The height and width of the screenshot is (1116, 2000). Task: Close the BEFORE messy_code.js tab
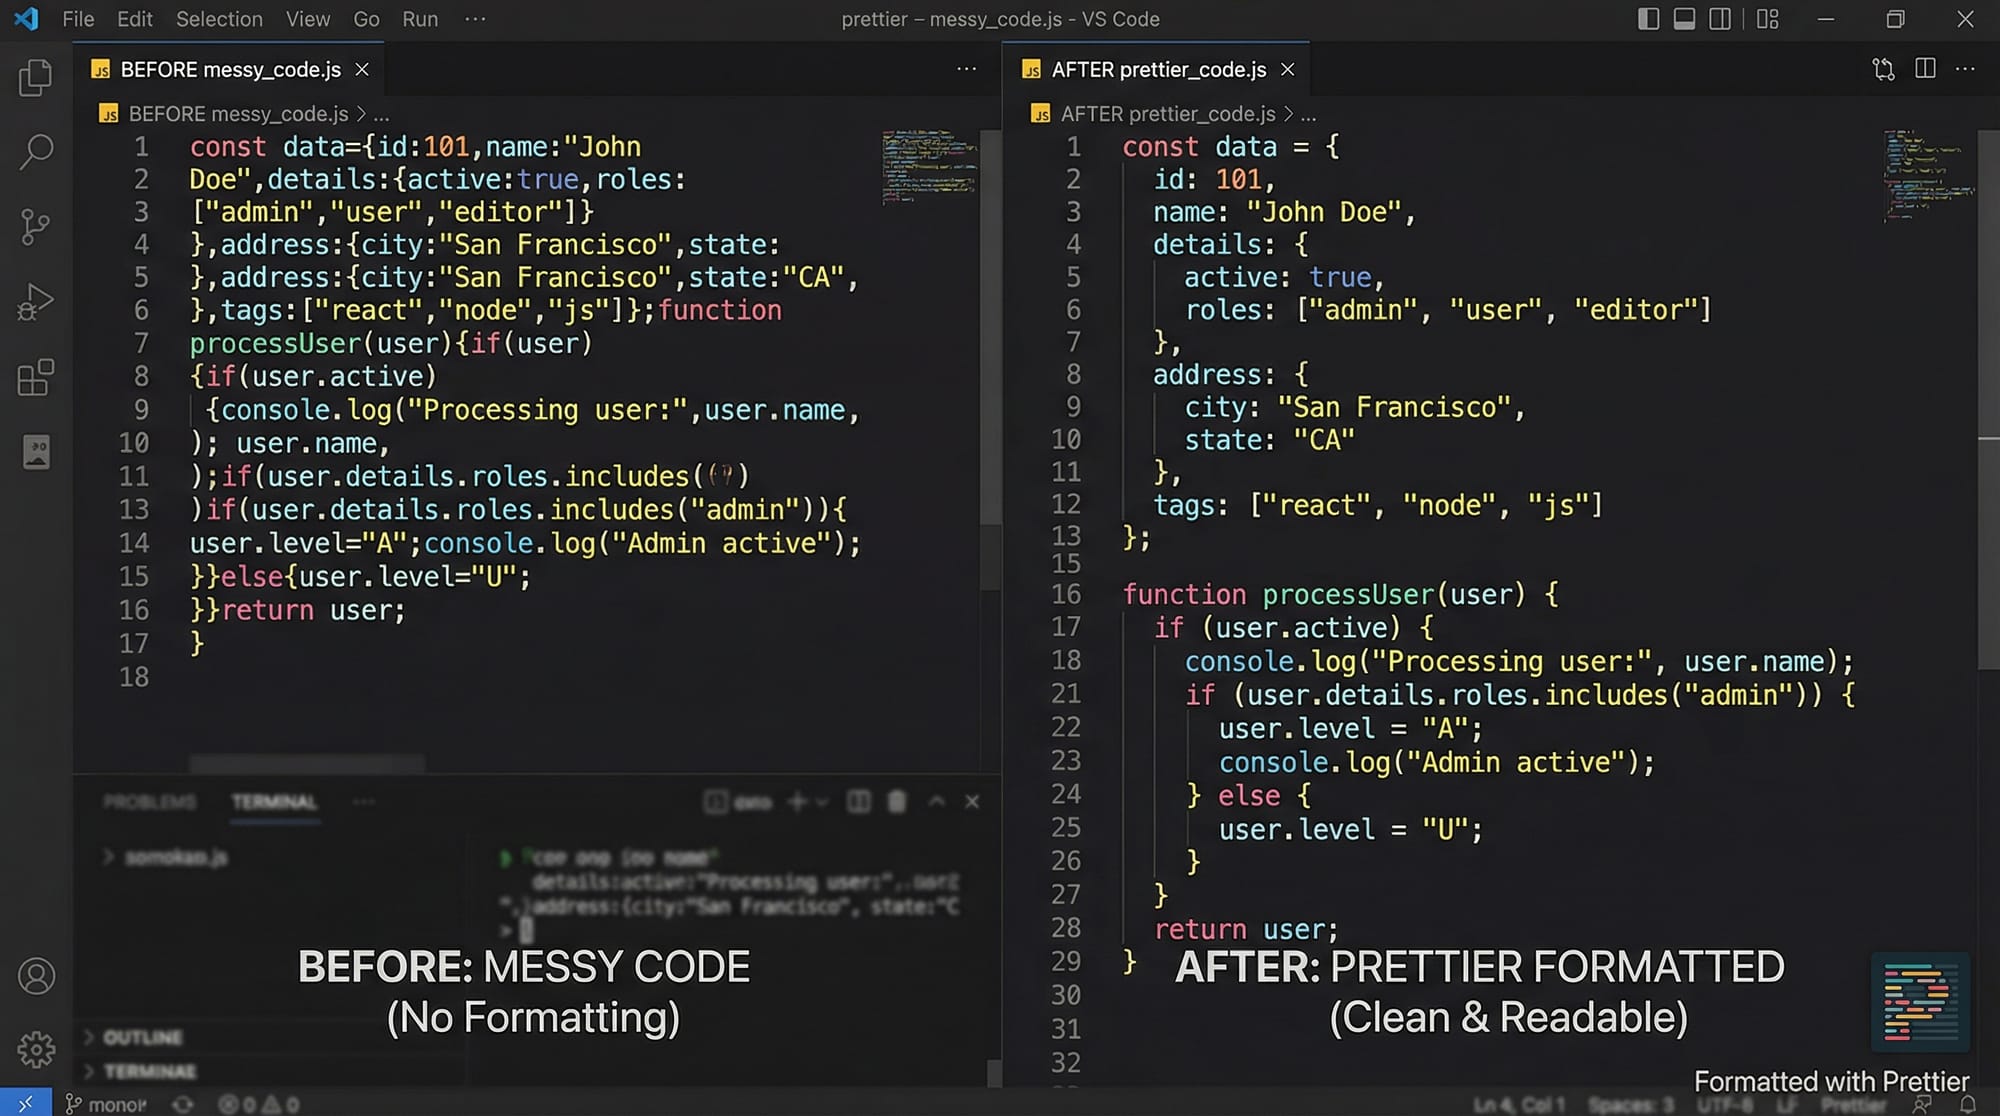(362, 69)
